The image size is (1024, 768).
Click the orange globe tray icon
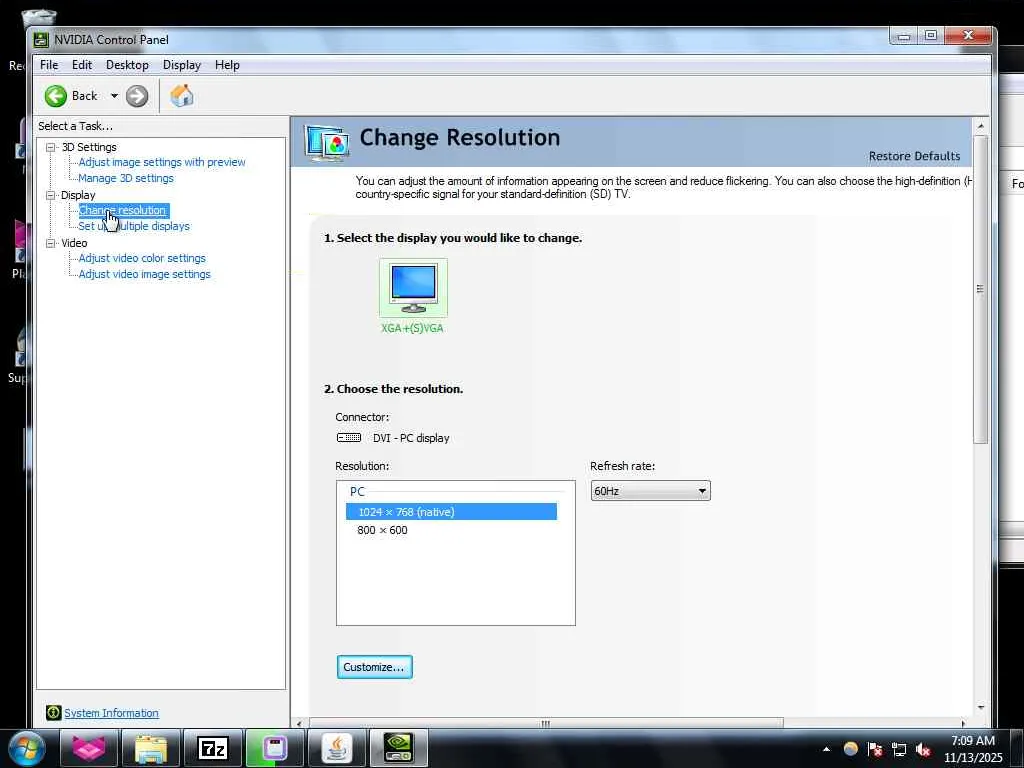[850, 749]
